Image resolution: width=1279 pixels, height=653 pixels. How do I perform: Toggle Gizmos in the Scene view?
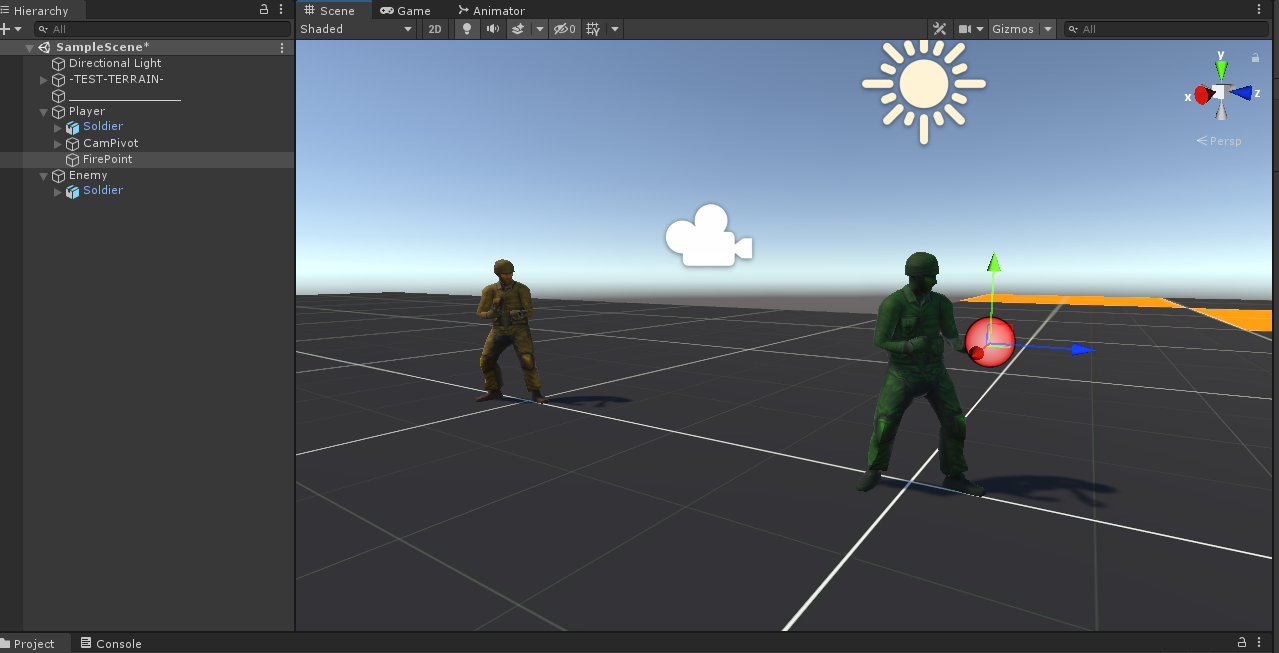coord(1013,29)
